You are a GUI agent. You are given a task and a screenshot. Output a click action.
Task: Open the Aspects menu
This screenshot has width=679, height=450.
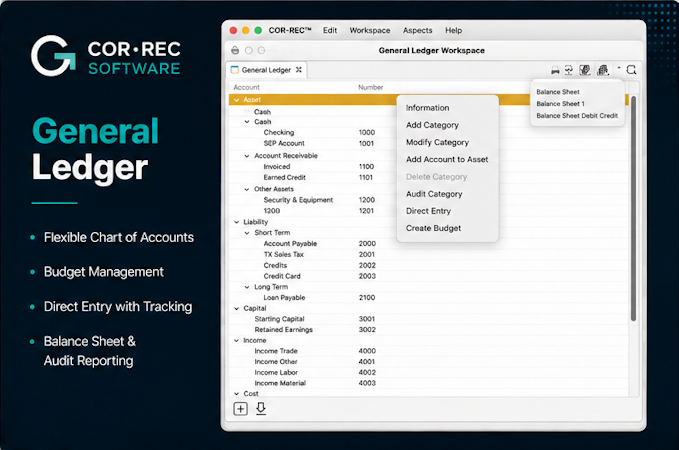tap(417, 30)
